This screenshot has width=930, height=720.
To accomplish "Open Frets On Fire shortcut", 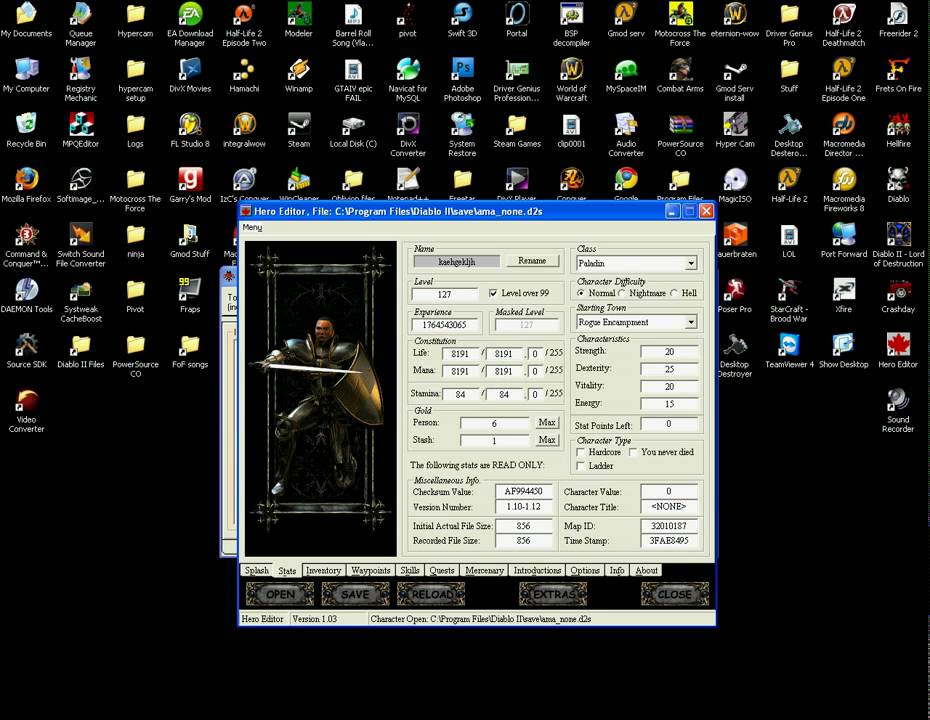I will pyautogui.click(x=898, y=75).
